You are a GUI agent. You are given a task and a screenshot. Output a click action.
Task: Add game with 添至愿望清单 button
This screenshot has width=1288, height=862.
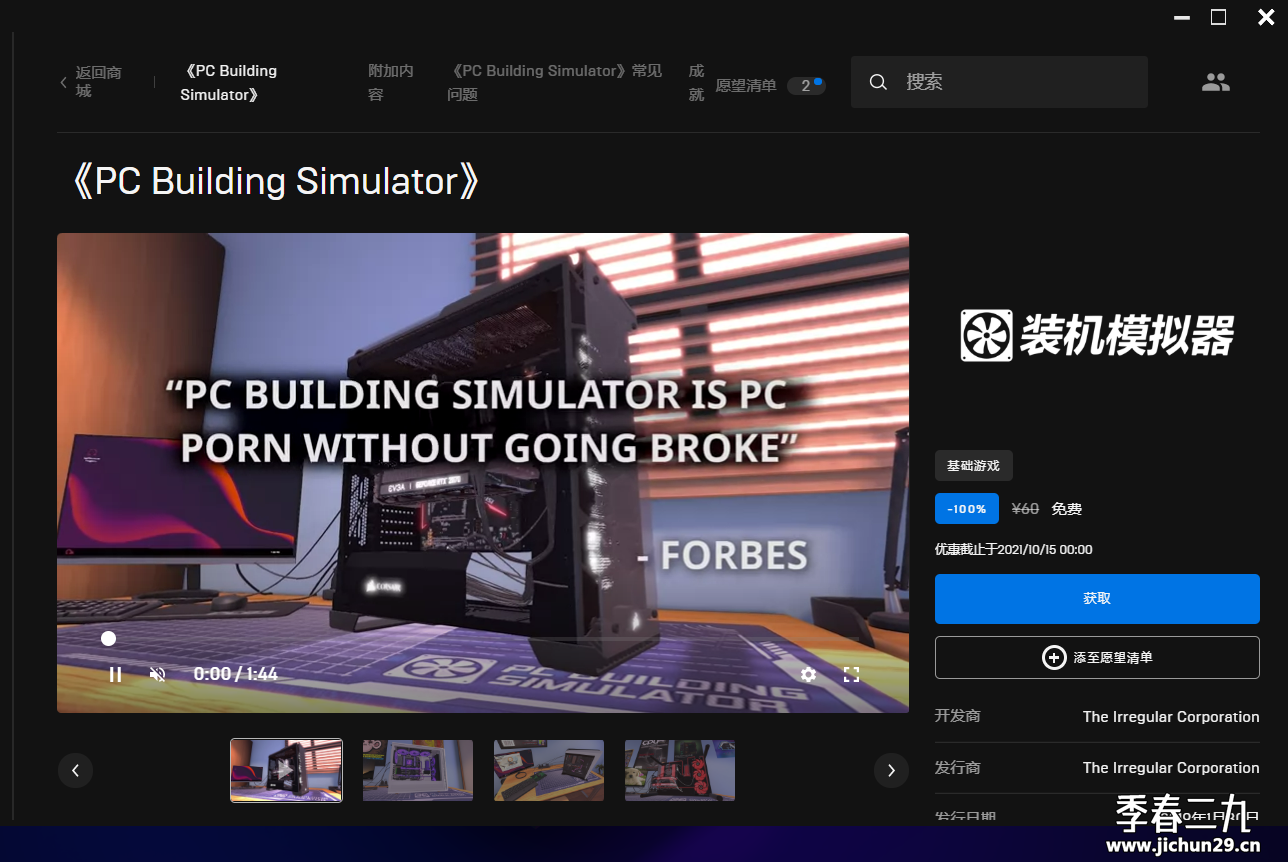click(1097, 657)
